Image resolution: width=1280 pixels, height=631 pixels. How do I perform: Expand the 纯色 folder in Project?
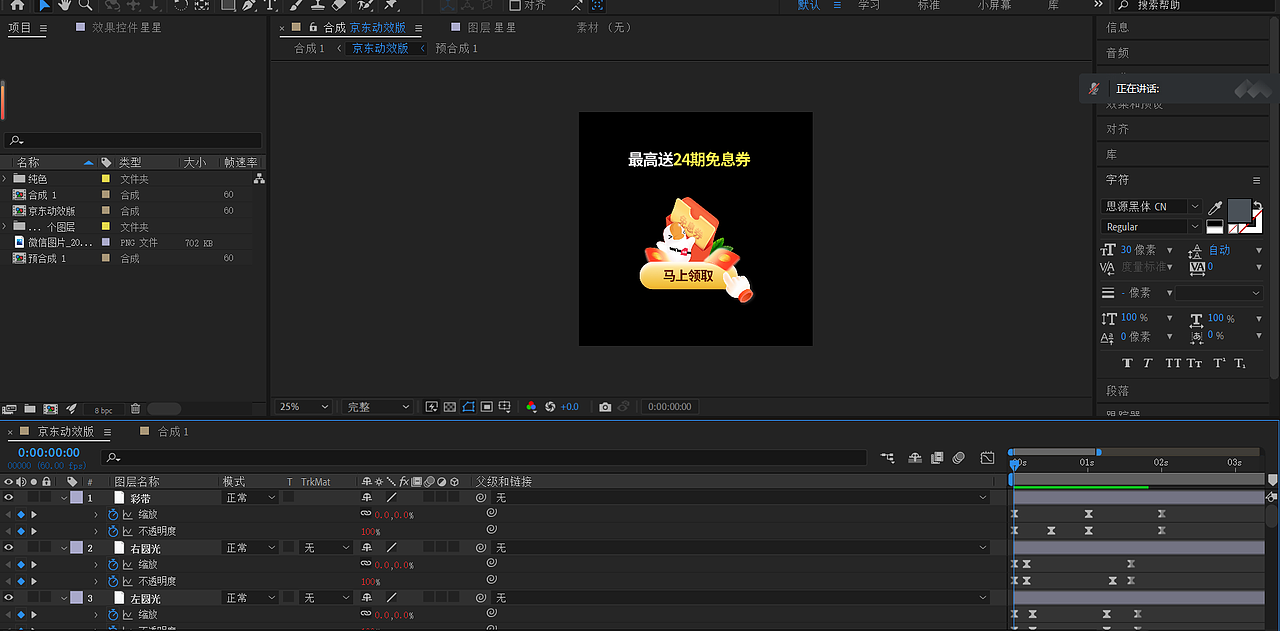tap(5, 179)
